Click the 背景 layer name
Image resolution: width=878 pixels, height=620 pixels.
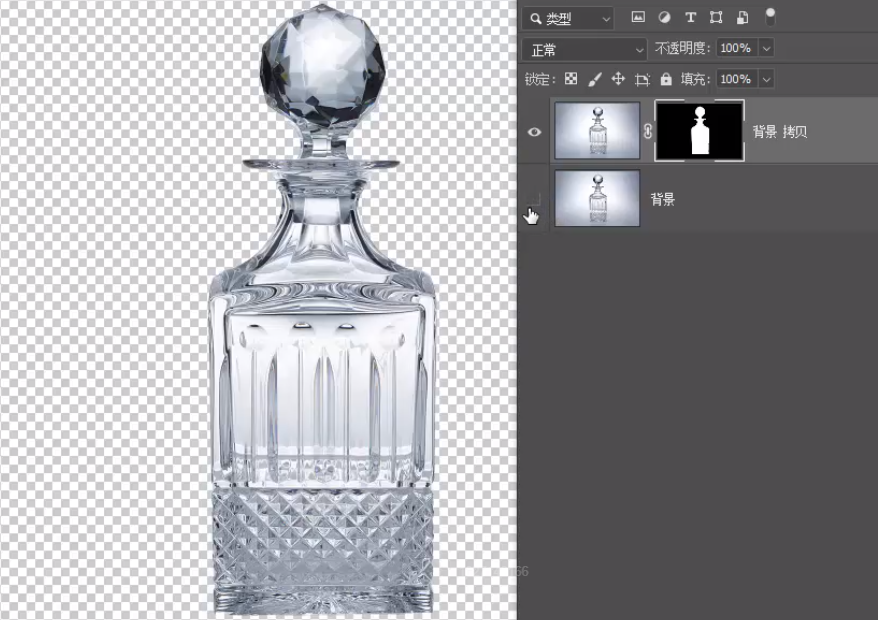[662, 199]
